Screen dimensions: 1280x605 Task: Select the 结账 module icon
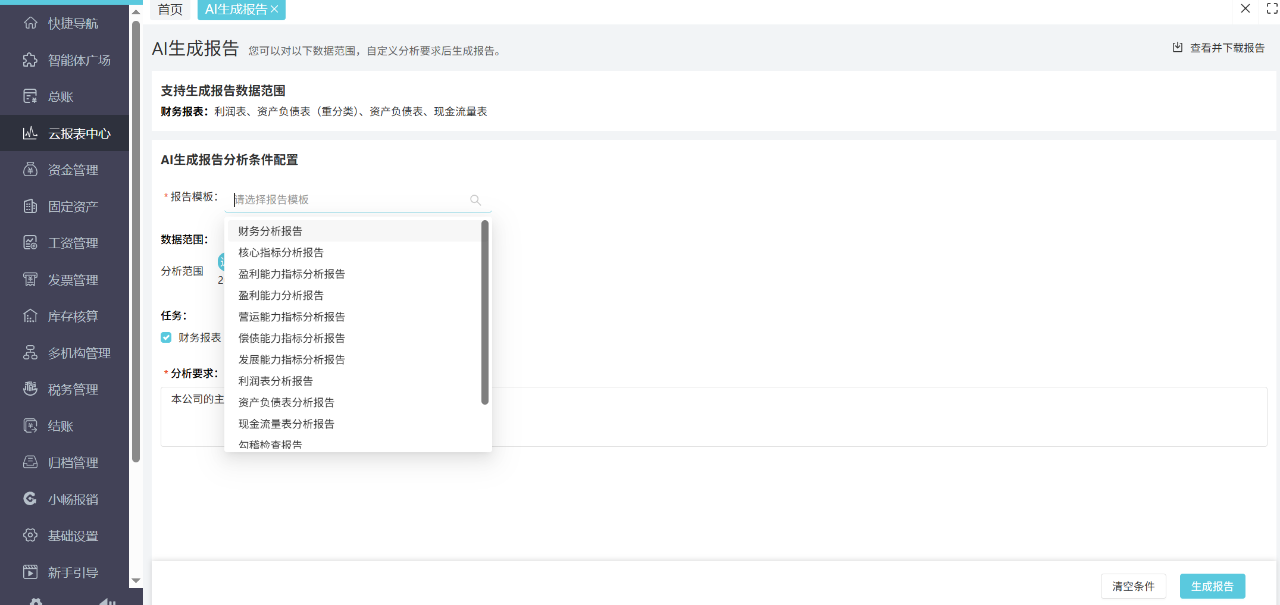65,425
